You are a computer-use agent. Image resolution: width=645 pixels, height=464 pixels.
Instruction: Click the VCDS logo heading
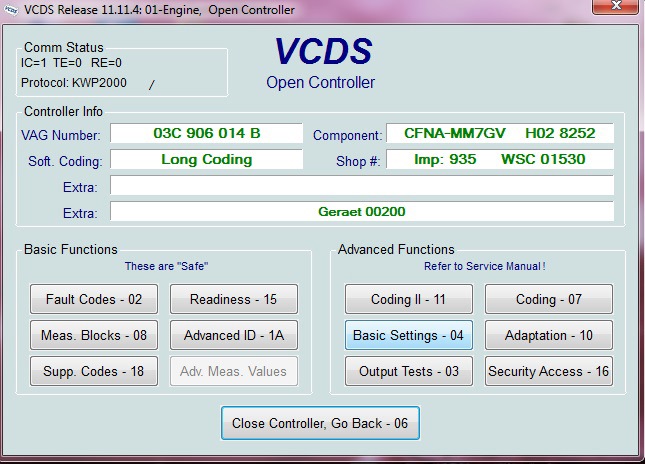tap(323, 51)
